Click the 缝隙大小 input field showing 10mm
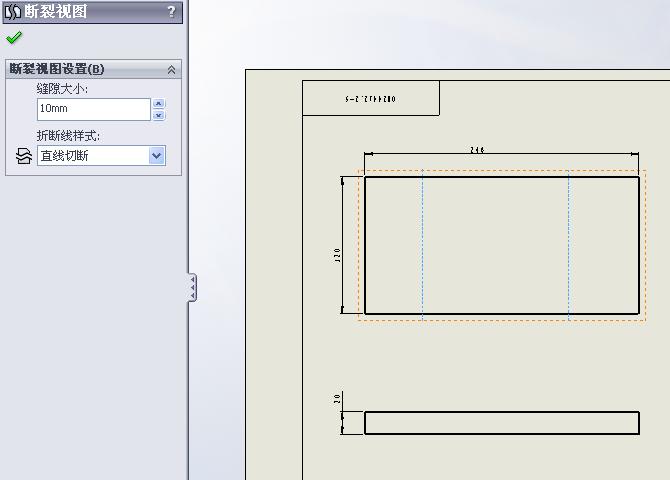This screenshot has width=670, height=480. coord(94,109)
